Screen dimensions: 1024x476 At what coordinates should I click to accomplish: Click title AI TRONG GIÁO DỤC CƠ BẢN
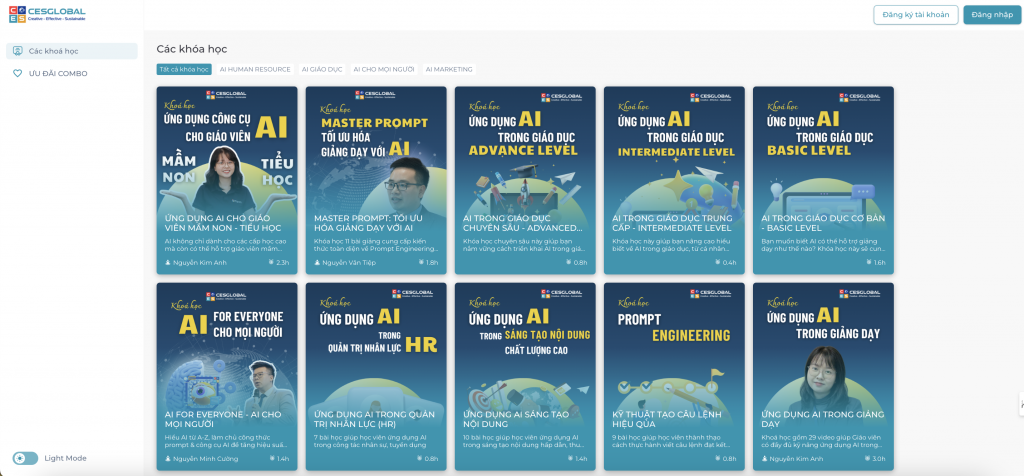[823, 223]
